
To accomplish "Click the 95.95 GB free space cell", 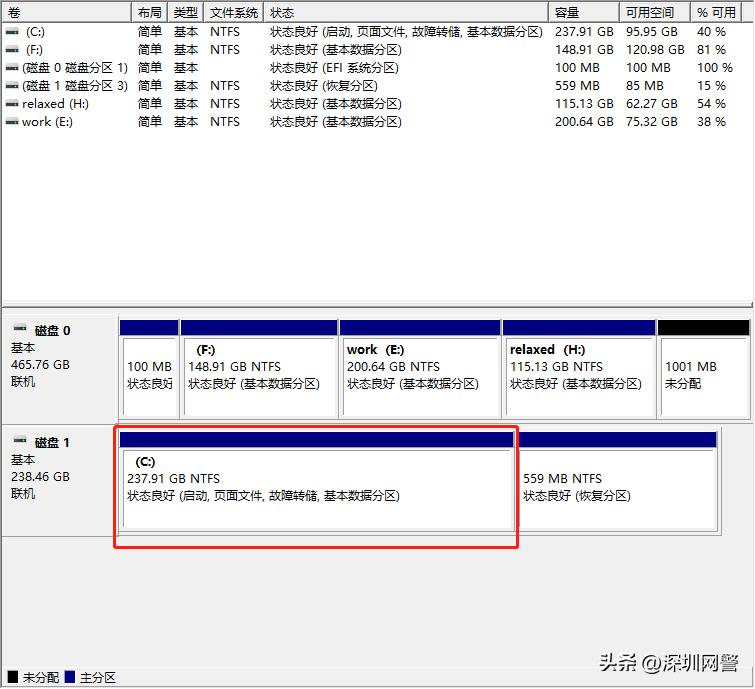I will 651,32.
